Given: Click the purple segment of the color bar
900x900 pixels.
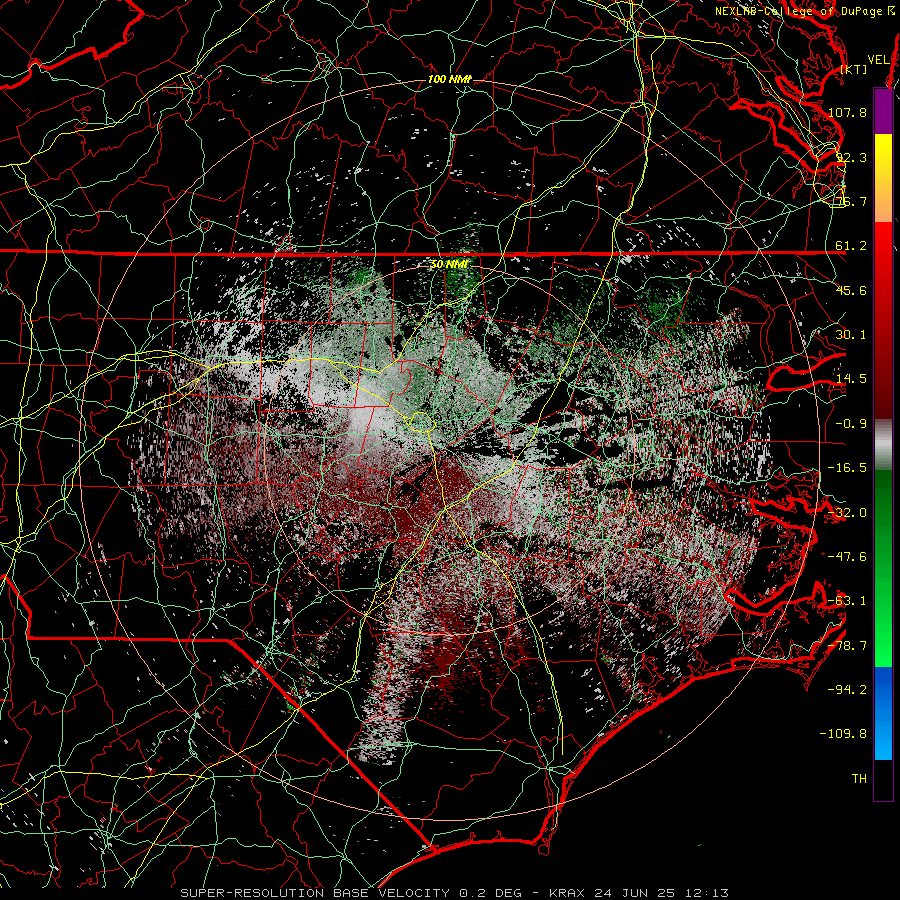Looking at the screenshot, I should (883, 111).
